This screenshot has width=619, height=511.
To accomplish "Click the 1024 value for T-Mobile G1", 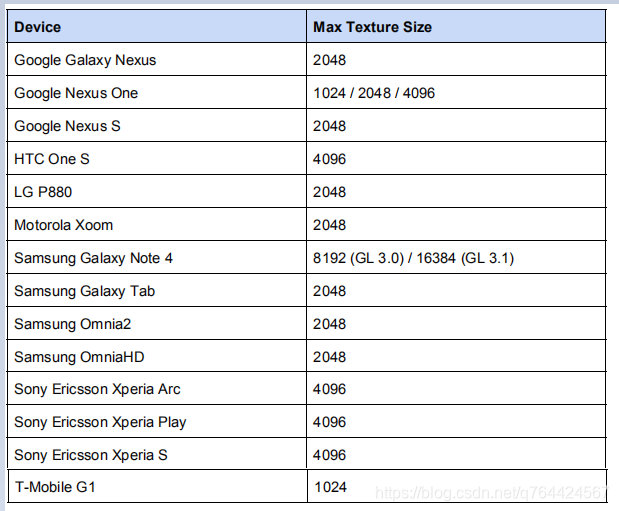I will click(x=329, y=487).
